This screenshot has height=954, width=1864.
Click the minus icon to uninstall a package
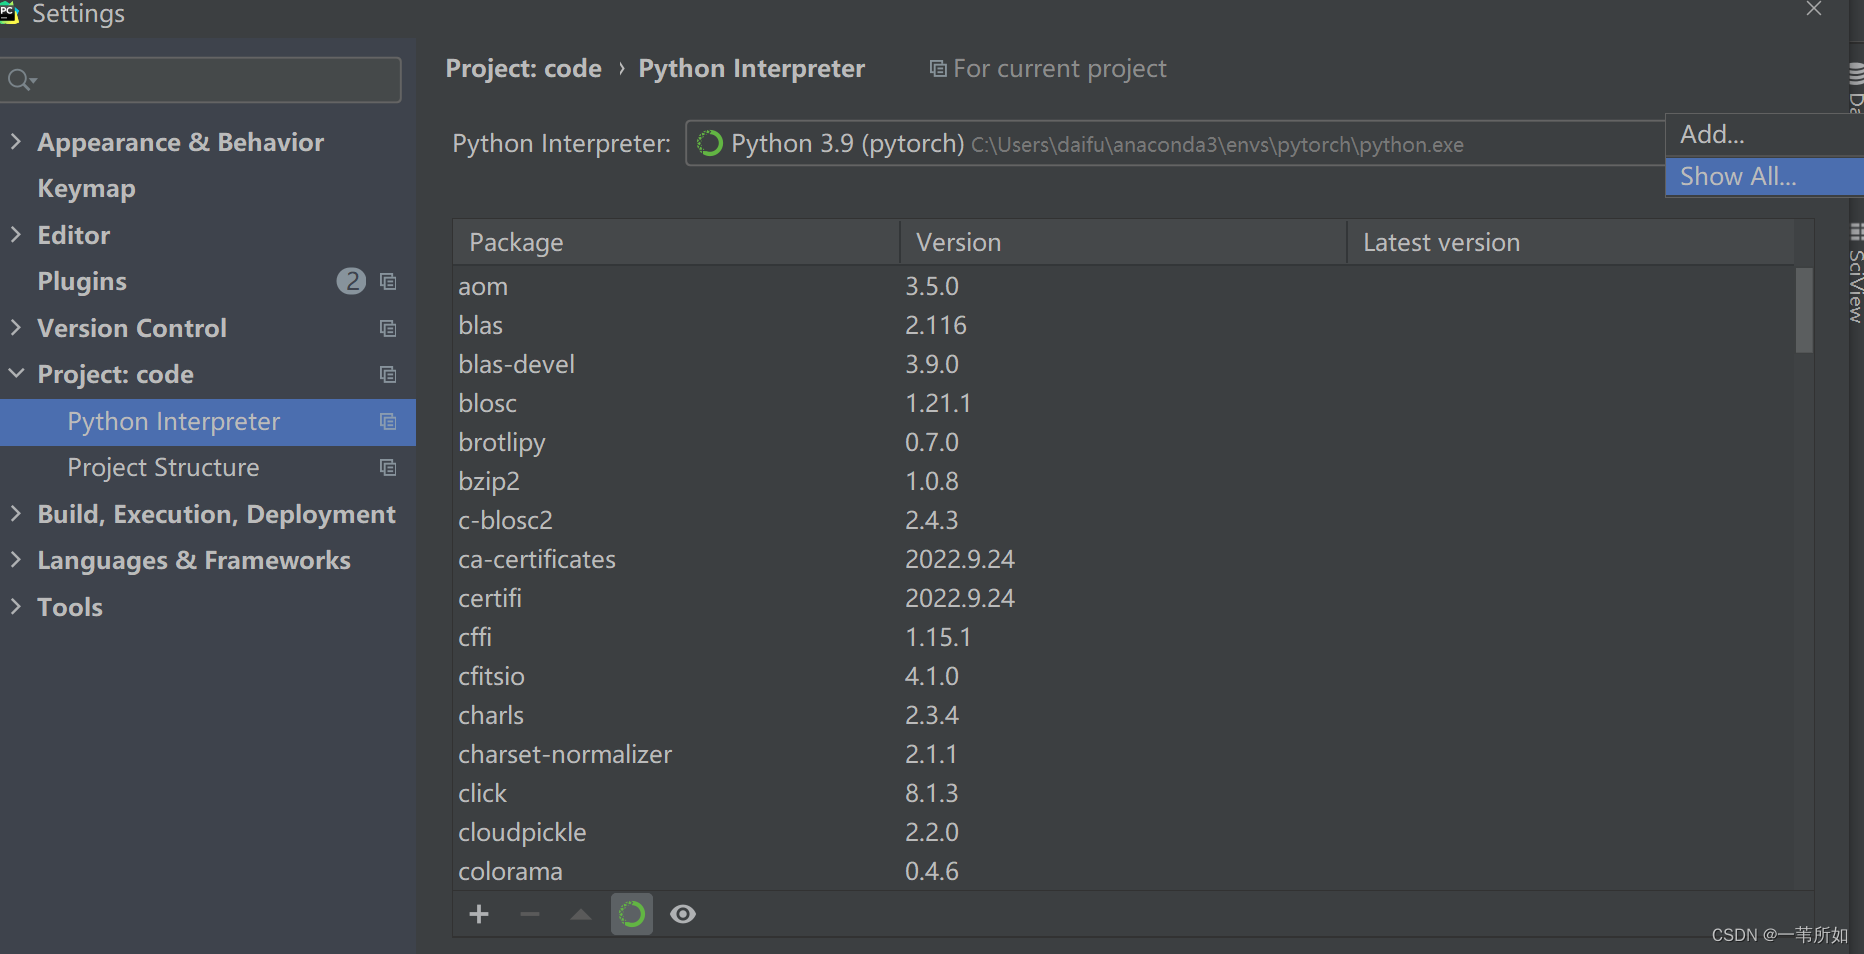pyautogui.click(x=530, y=914)
